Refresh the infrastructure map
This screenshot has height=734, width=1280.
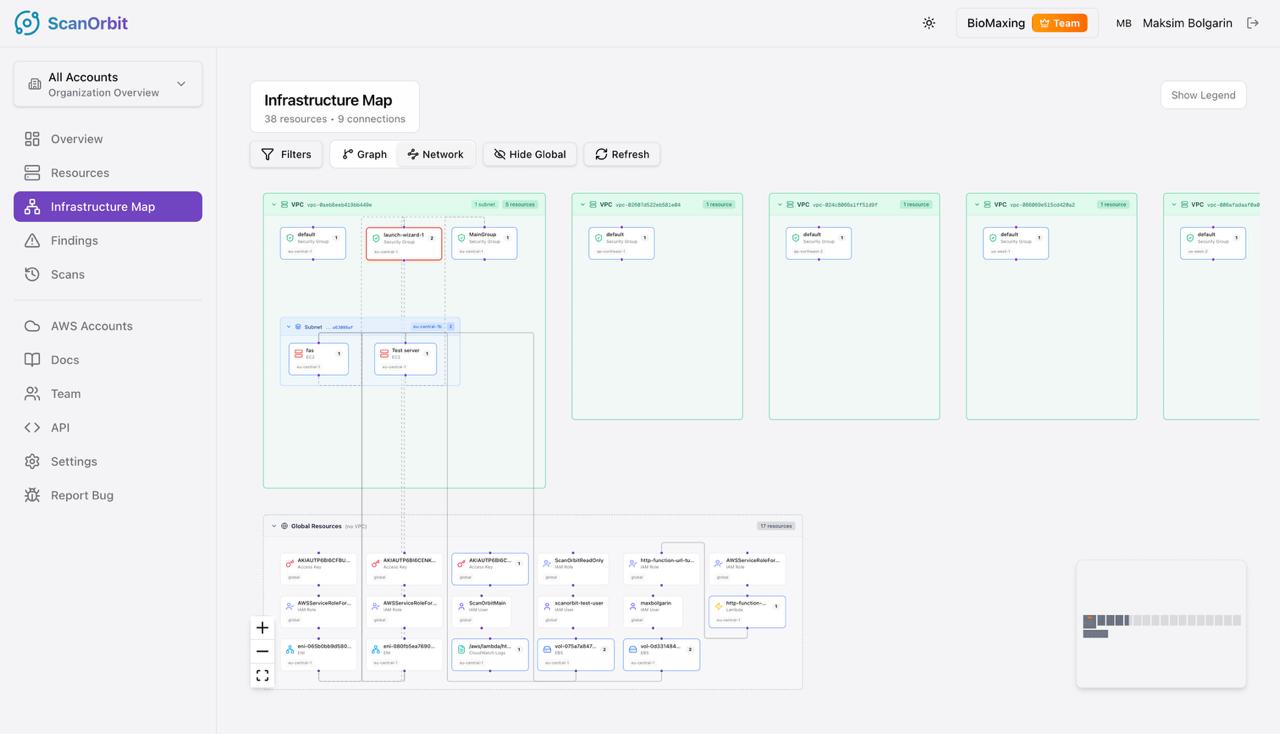point(622,154)
